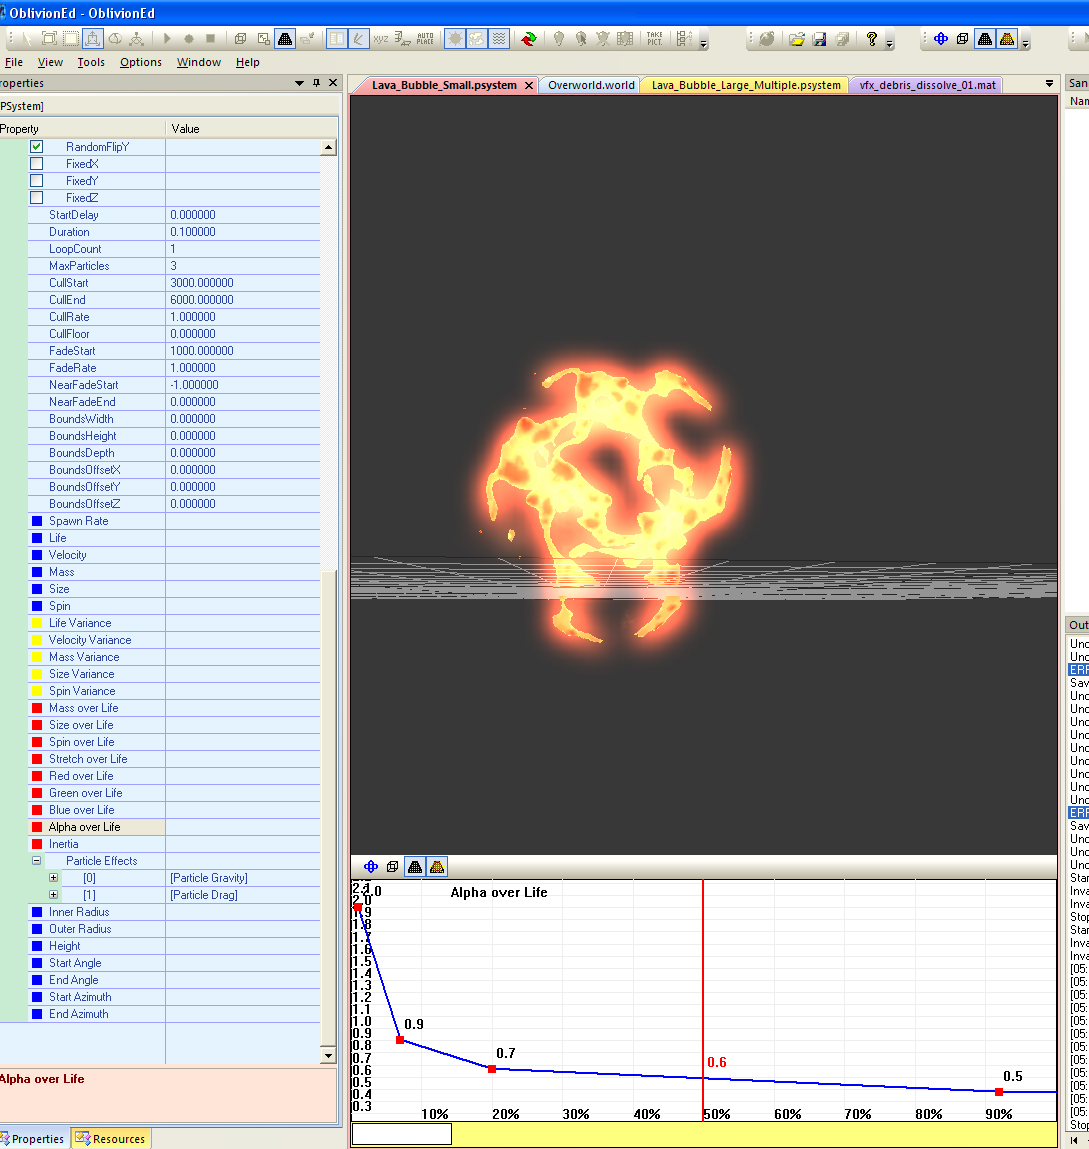Viewport: 1089px width, 1149px height.
Task: Click the bomb icon in the toolbar
Action: coord(767,39)
